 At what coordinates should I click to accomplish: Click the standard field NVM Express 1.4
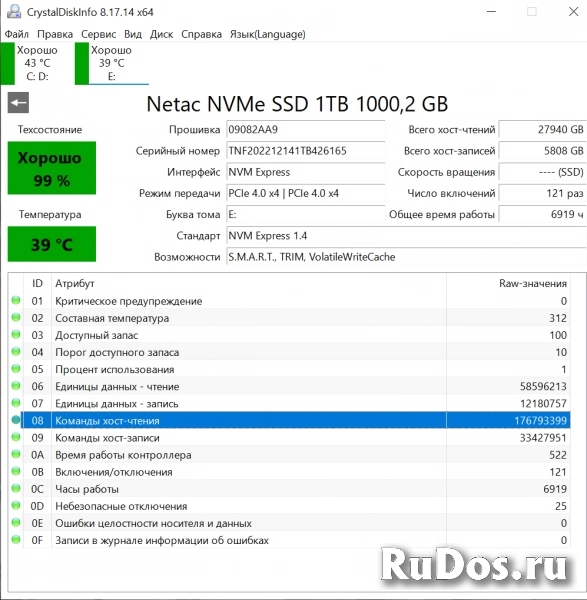[x=406, y=236]
